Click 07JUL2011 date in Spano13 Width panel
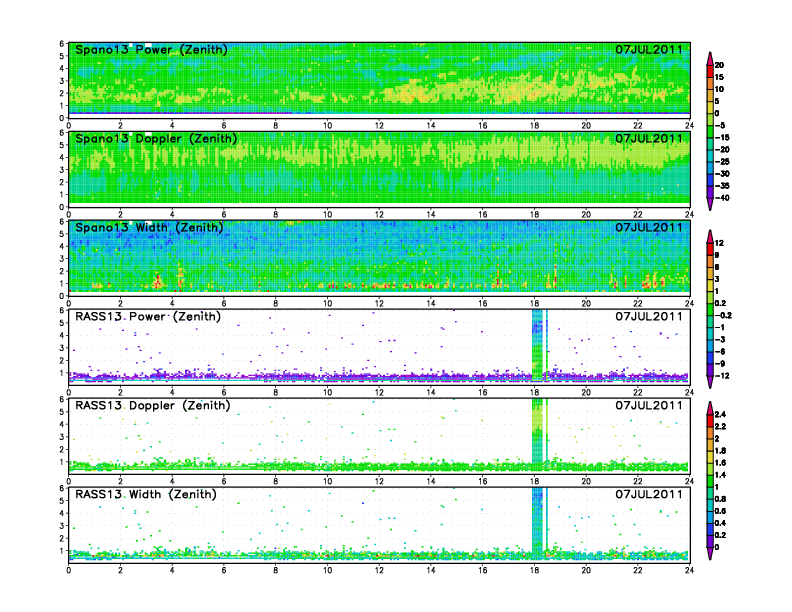This screenshot has height=612, width=792. [649, 227]
